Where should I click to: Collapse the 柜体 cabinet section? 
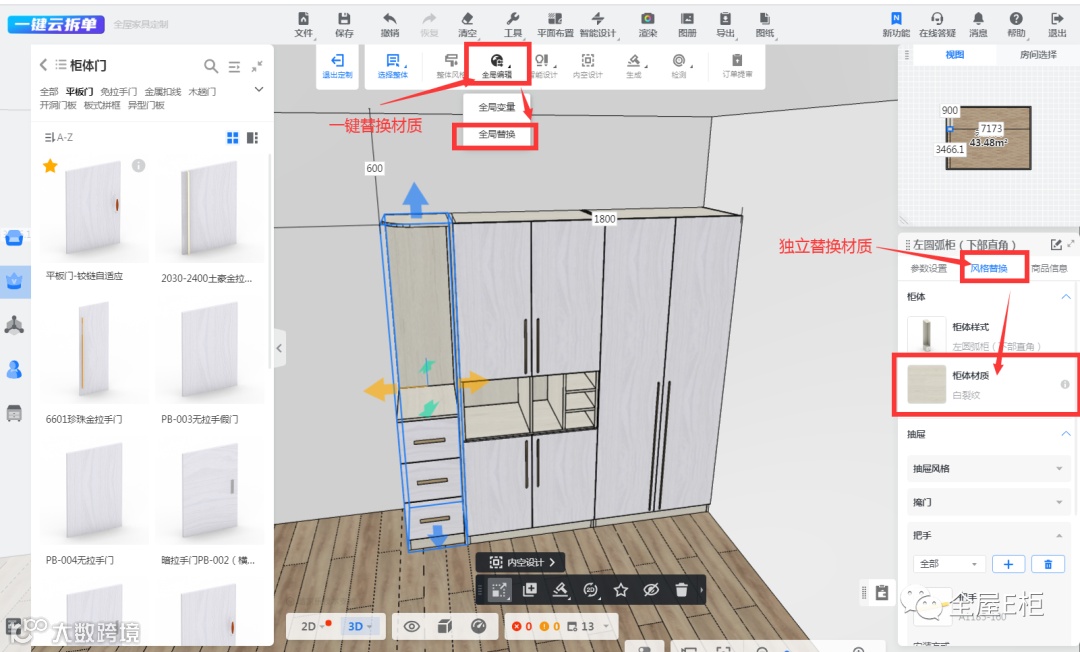click(x=1066, y=297)
